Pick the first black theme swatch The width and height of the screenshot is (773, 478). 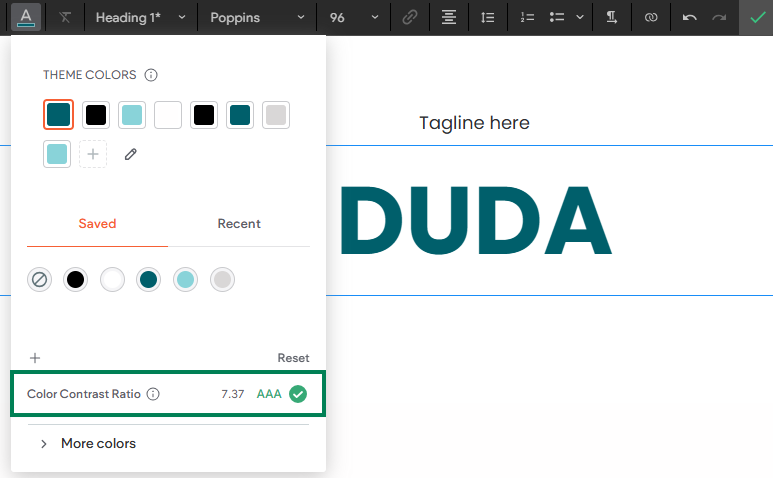point(96,115)
